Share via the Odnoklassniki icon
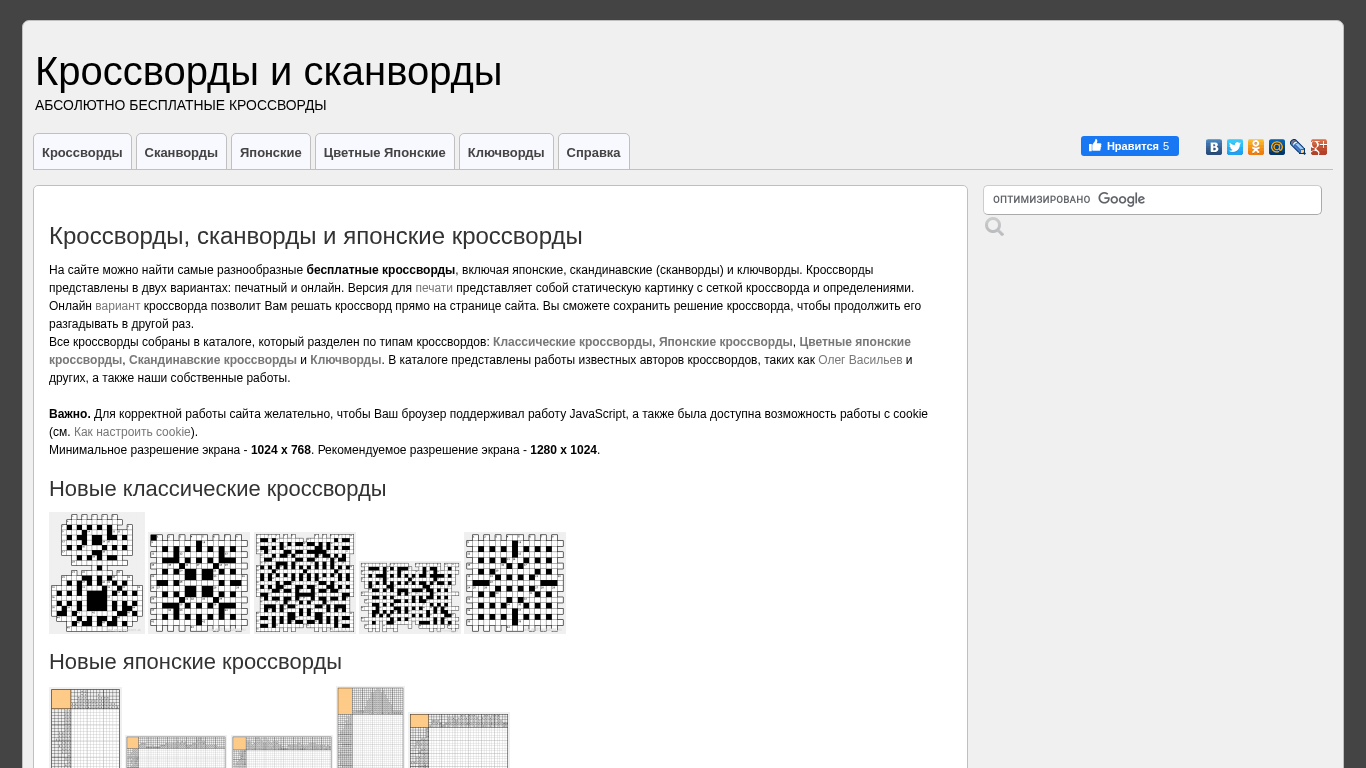This screenshot has width=1366, height=768. pyautogui.click(x=1256, y=147)
